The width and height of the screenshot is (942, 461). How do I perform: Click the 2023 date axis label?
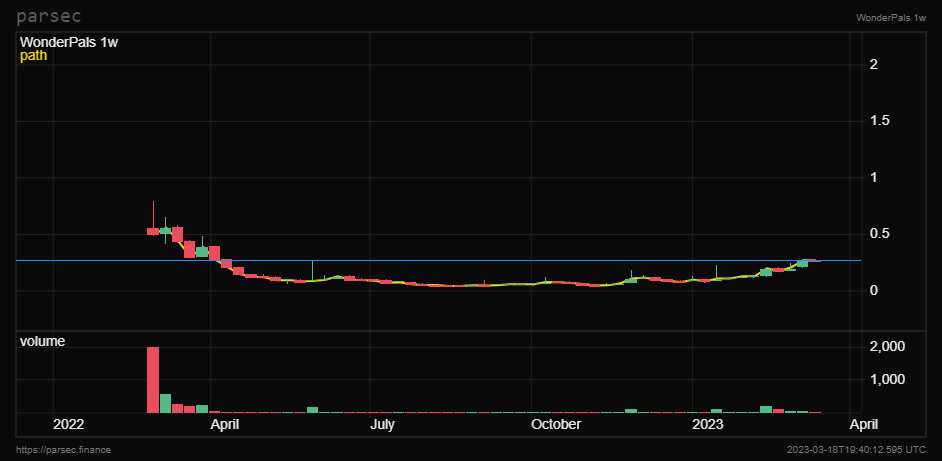pos(708,425)
